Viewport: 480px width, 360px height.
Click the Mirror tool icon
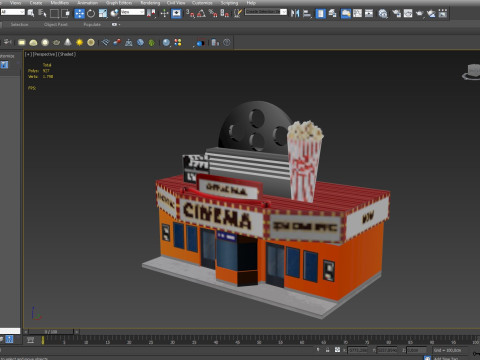pos(295,13)
